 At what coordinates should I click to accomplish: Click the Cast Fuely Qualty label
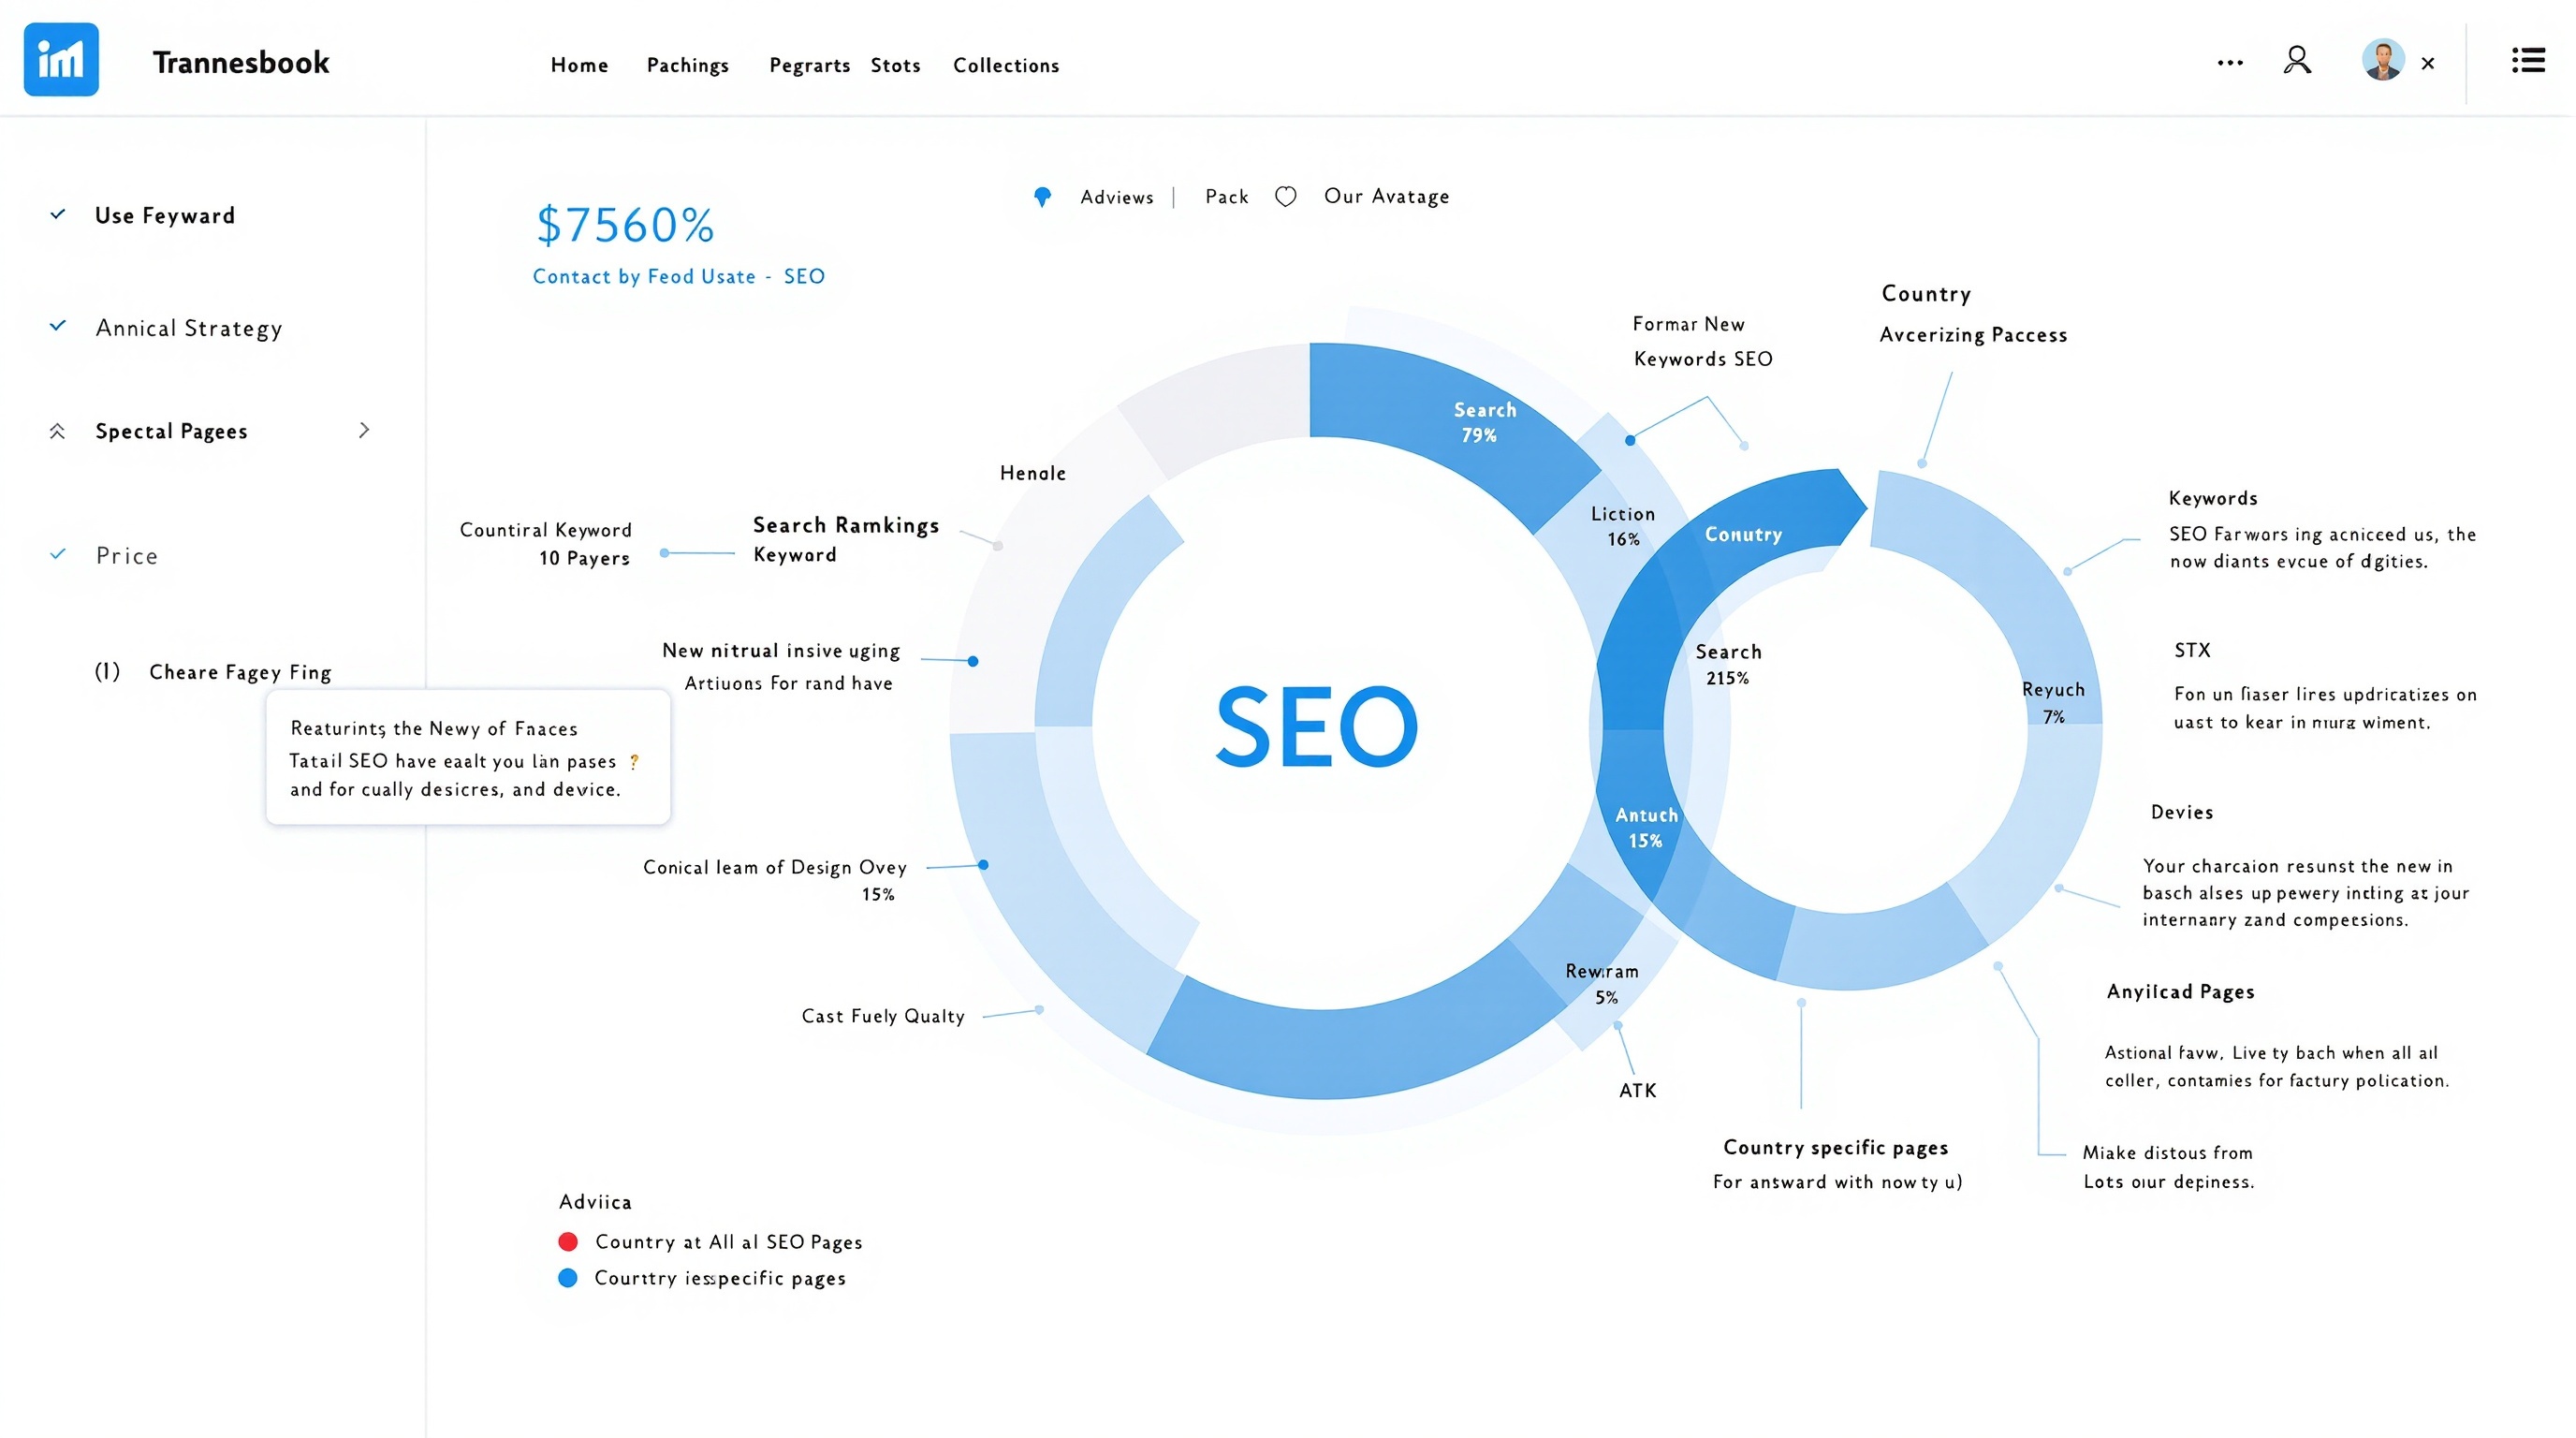[x=883, y=1015]
